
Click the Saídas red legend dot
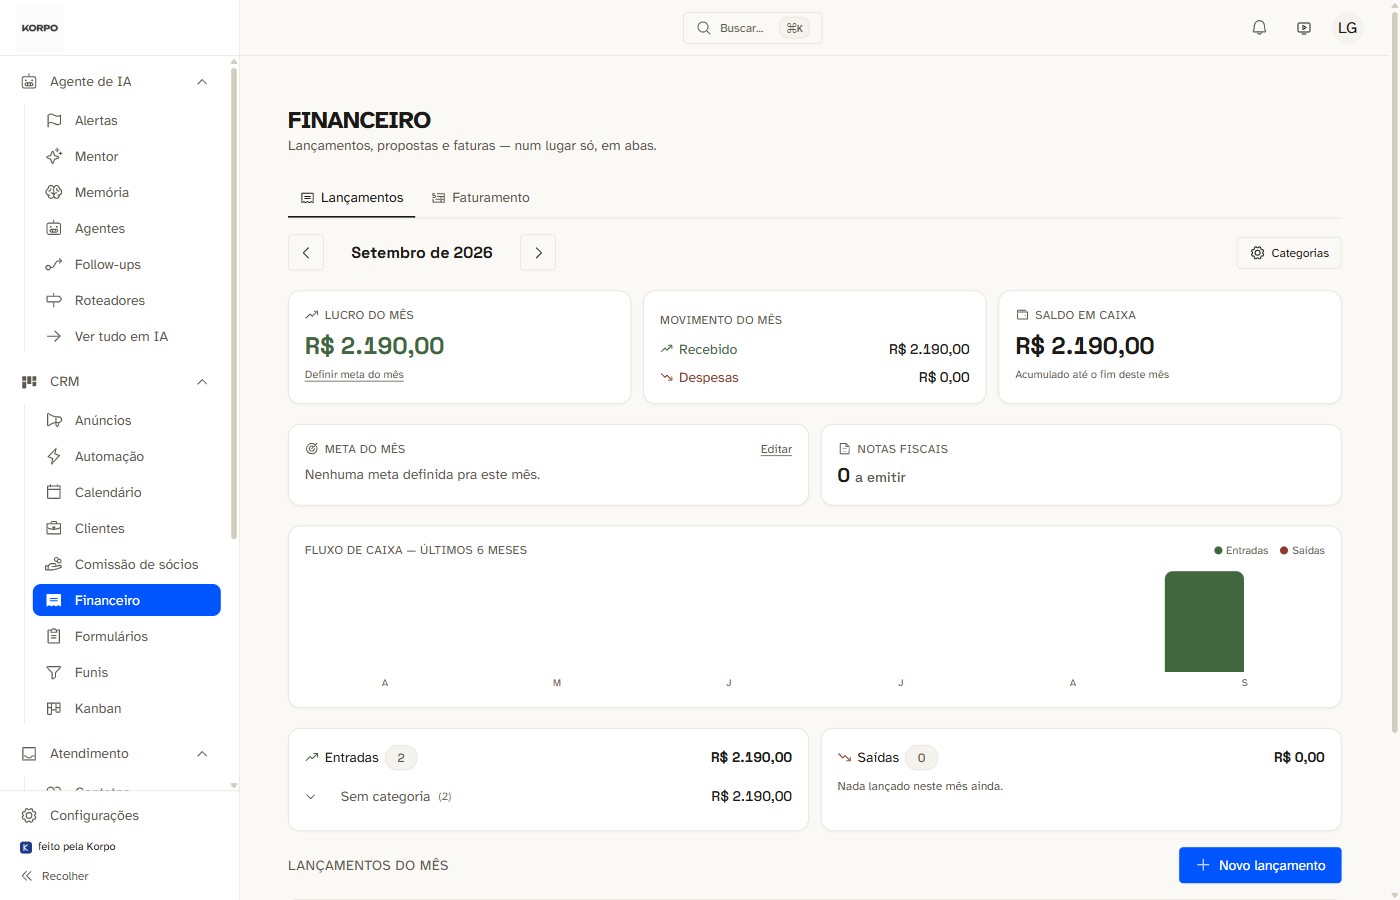click(1284, 550)
